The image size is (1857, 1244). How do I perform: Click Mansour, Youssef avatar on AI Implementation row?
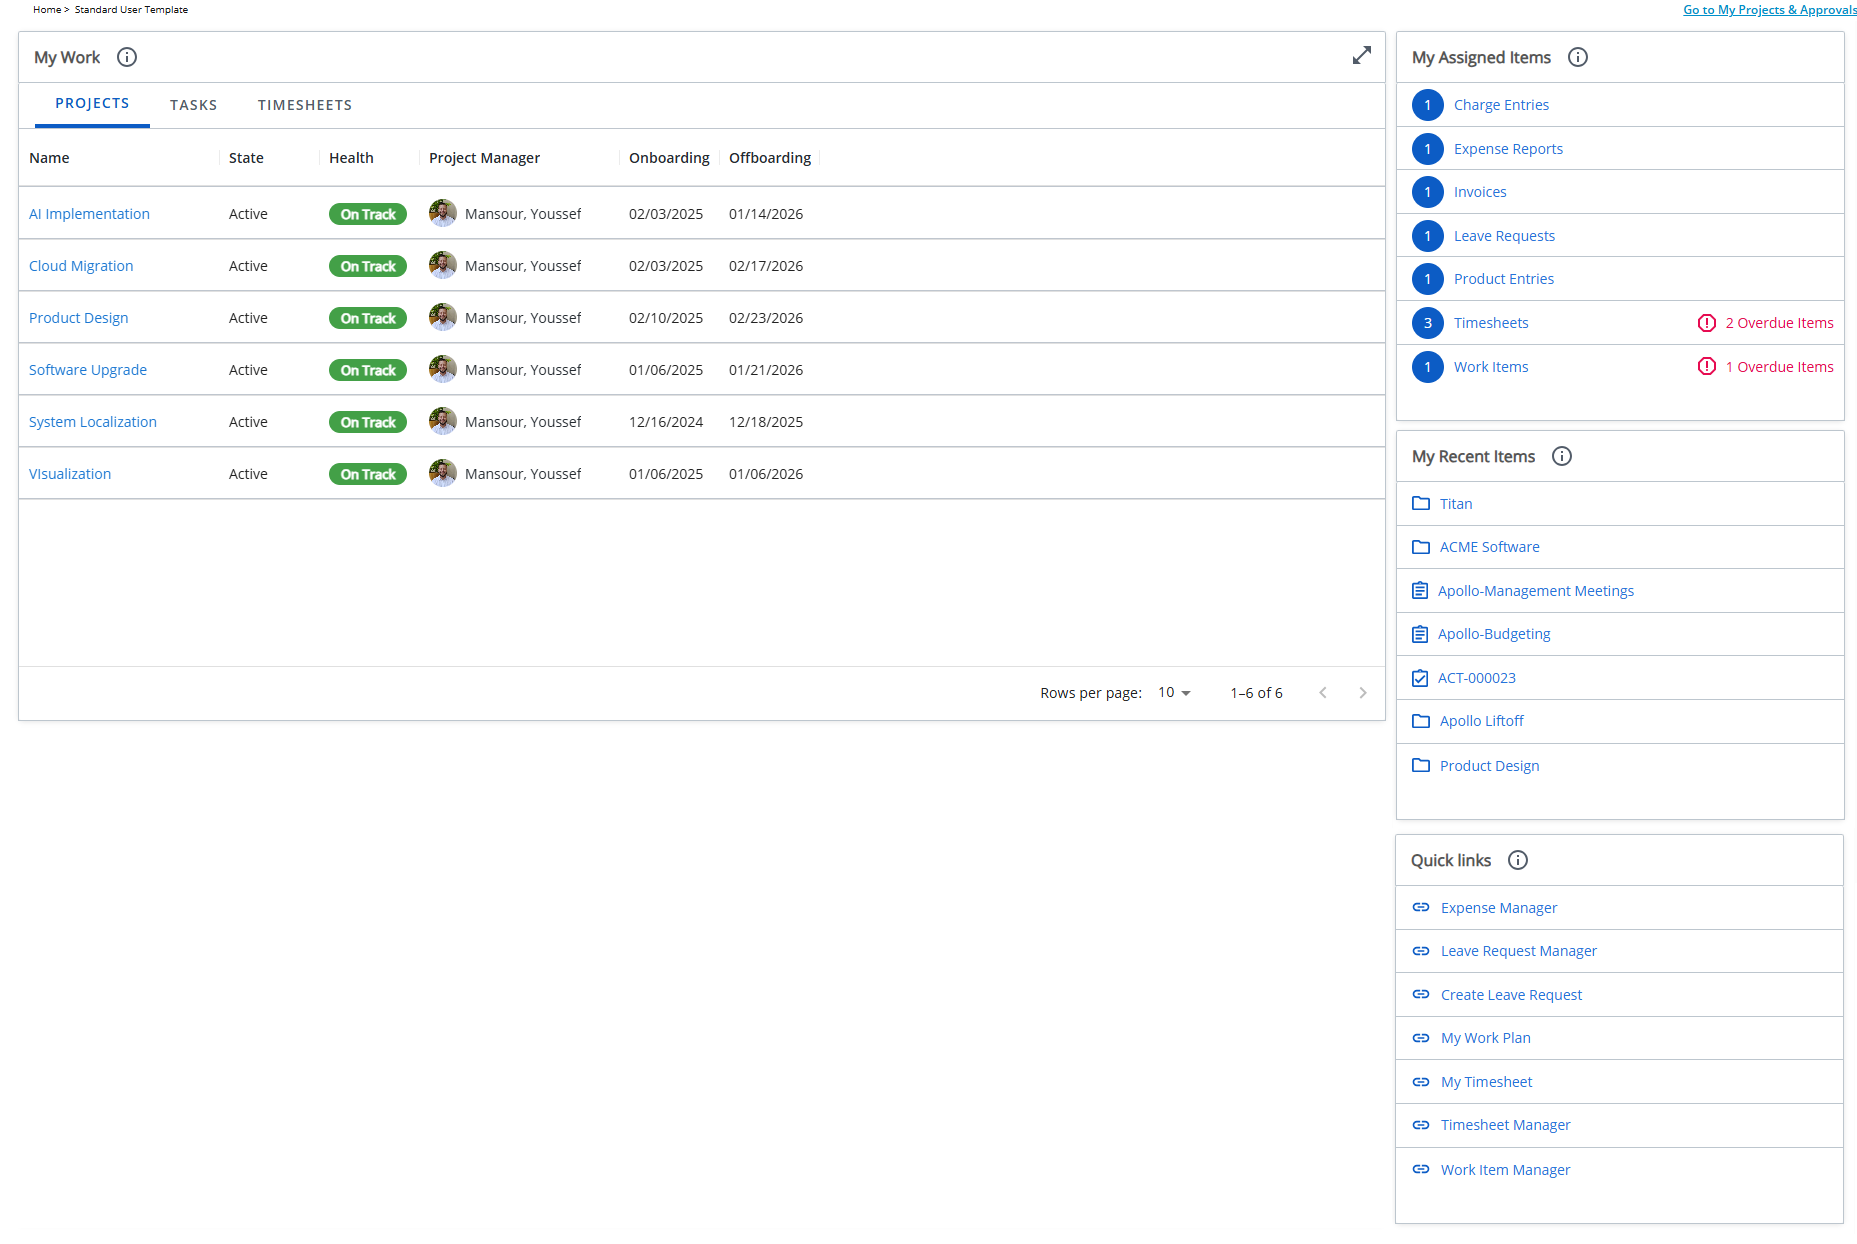coord(442,213)
